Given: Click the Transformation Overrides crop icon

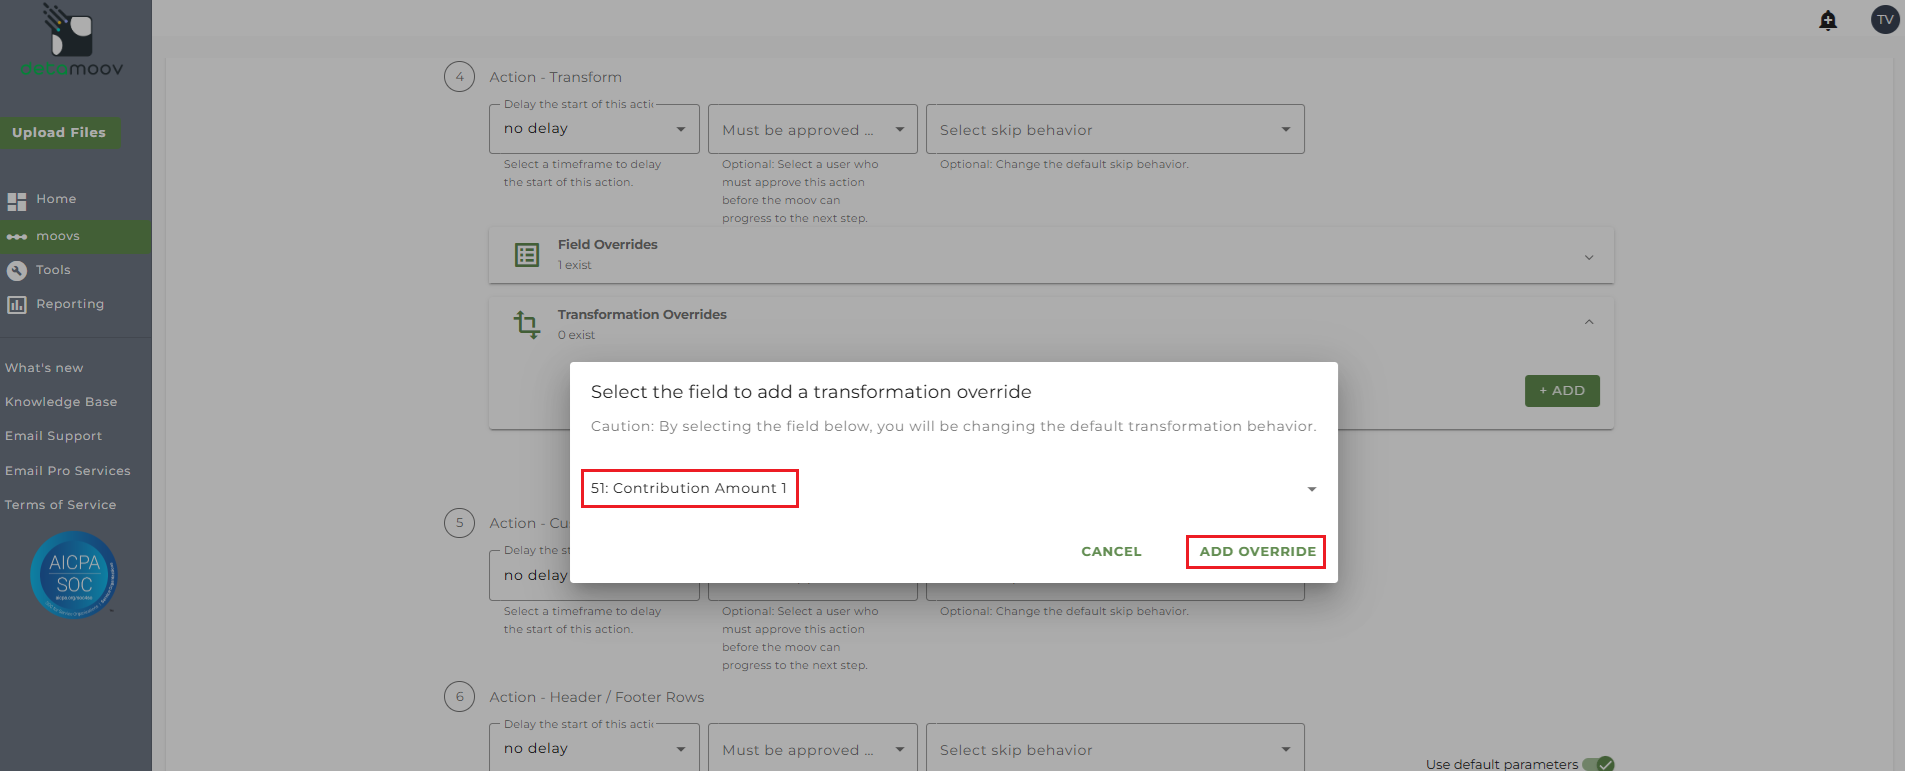Looking at the screenshot, I should [x=527, y=324].
